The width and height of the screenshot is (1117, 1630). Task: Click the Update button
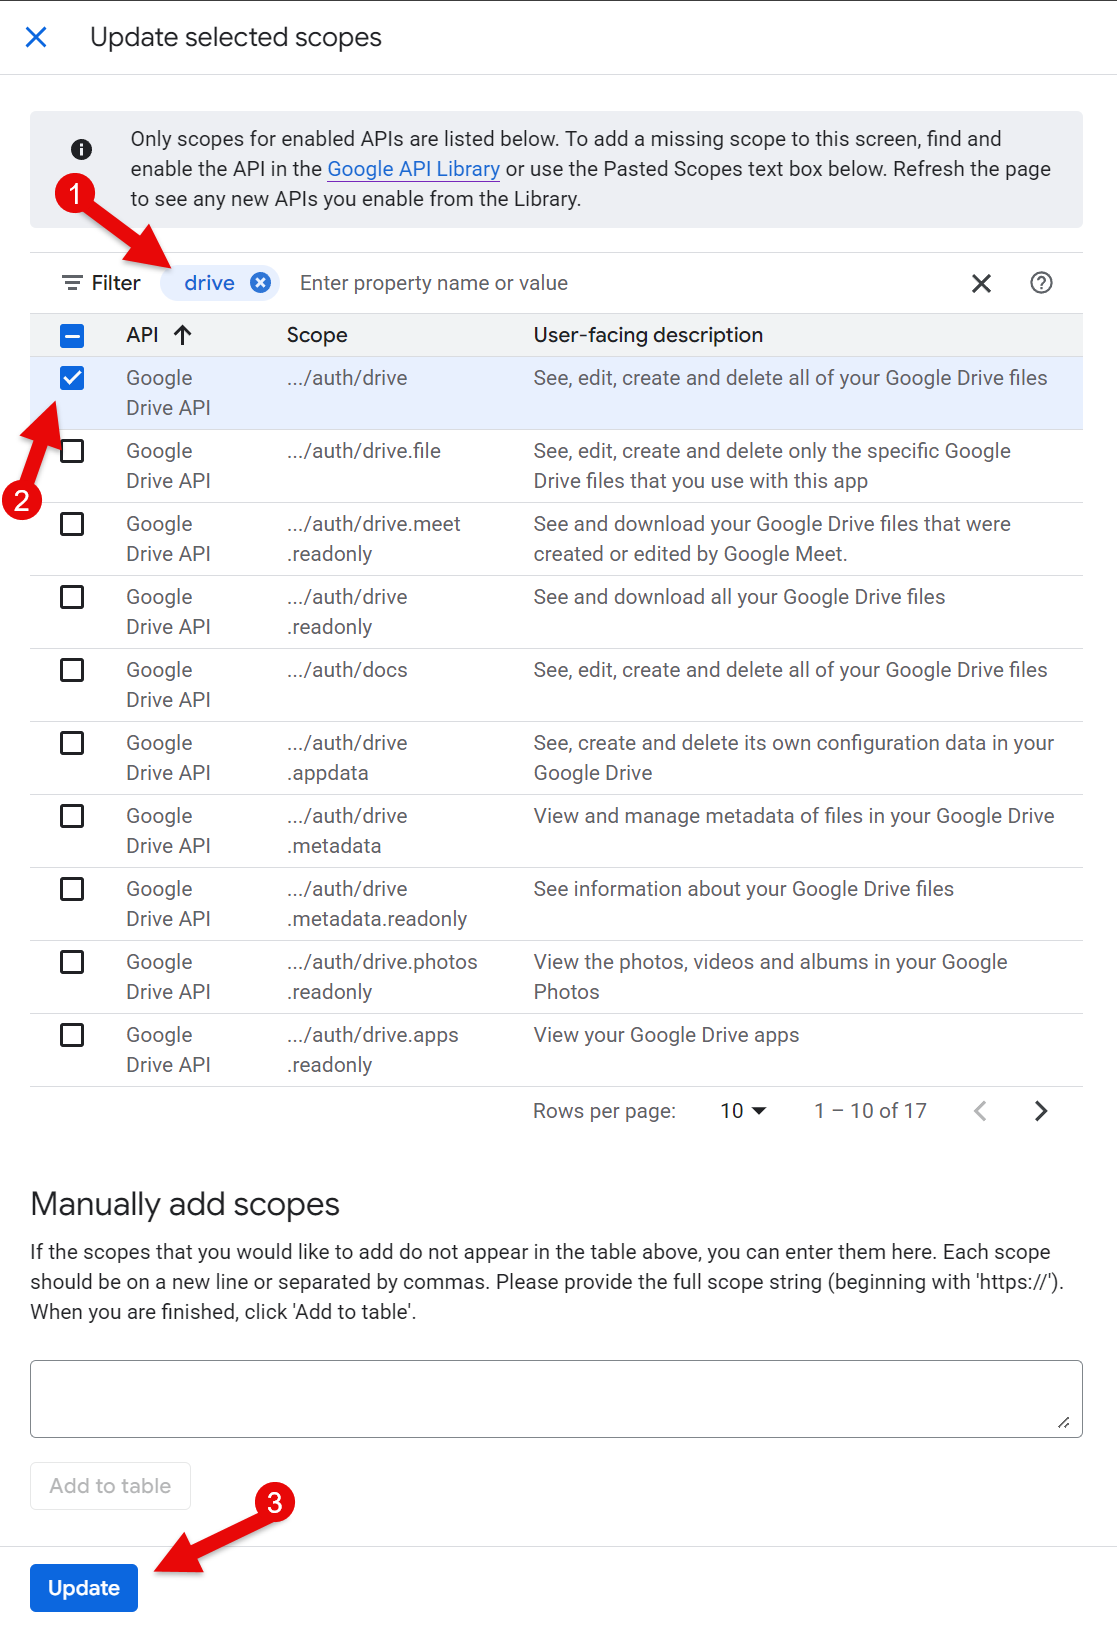(x=84, y=1588)
